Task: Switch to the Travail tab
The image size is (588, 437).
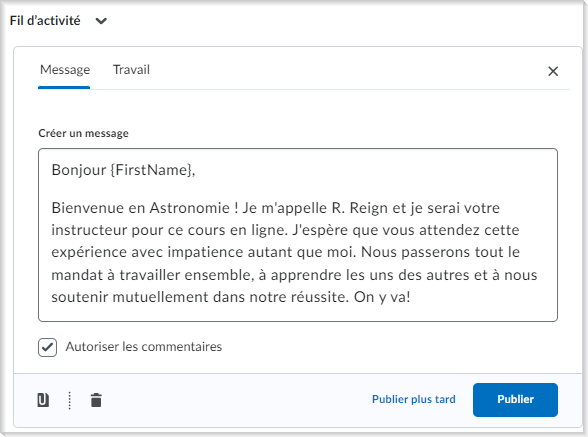Action: click(131, 70)
